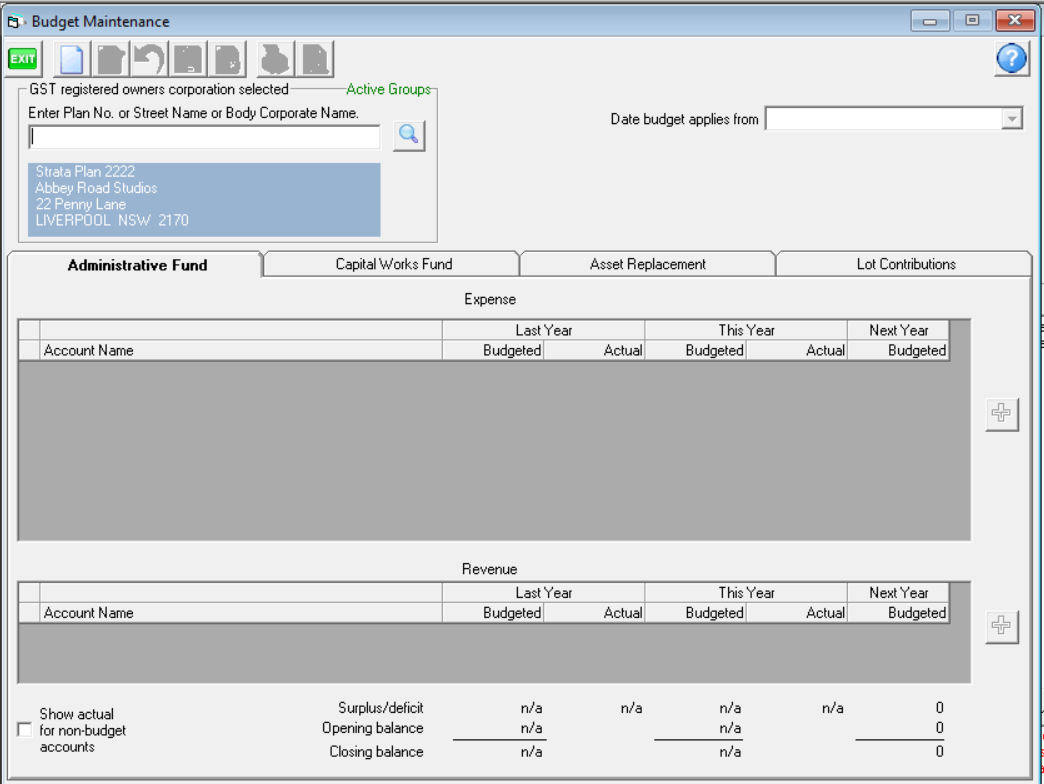Click the greyed-out bag-shaped toolbar icon

coord(275,60)
